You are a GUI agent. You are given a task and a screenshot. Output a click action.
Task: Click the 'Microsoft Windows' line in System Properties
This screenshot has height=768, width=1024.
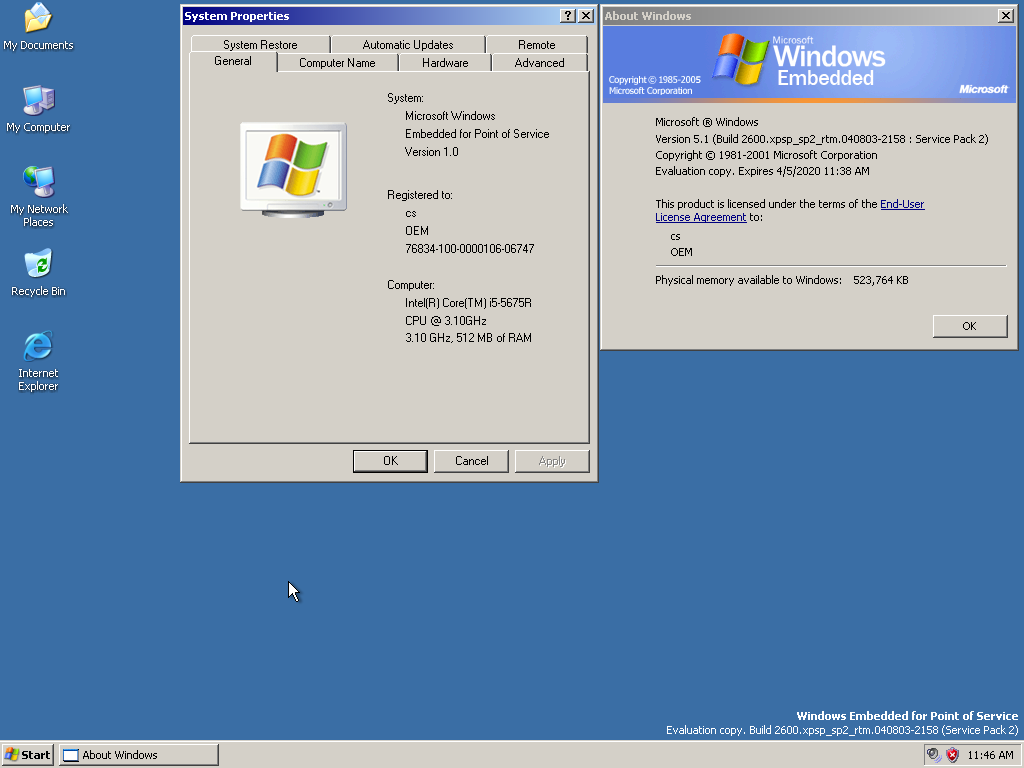(450, 116)
